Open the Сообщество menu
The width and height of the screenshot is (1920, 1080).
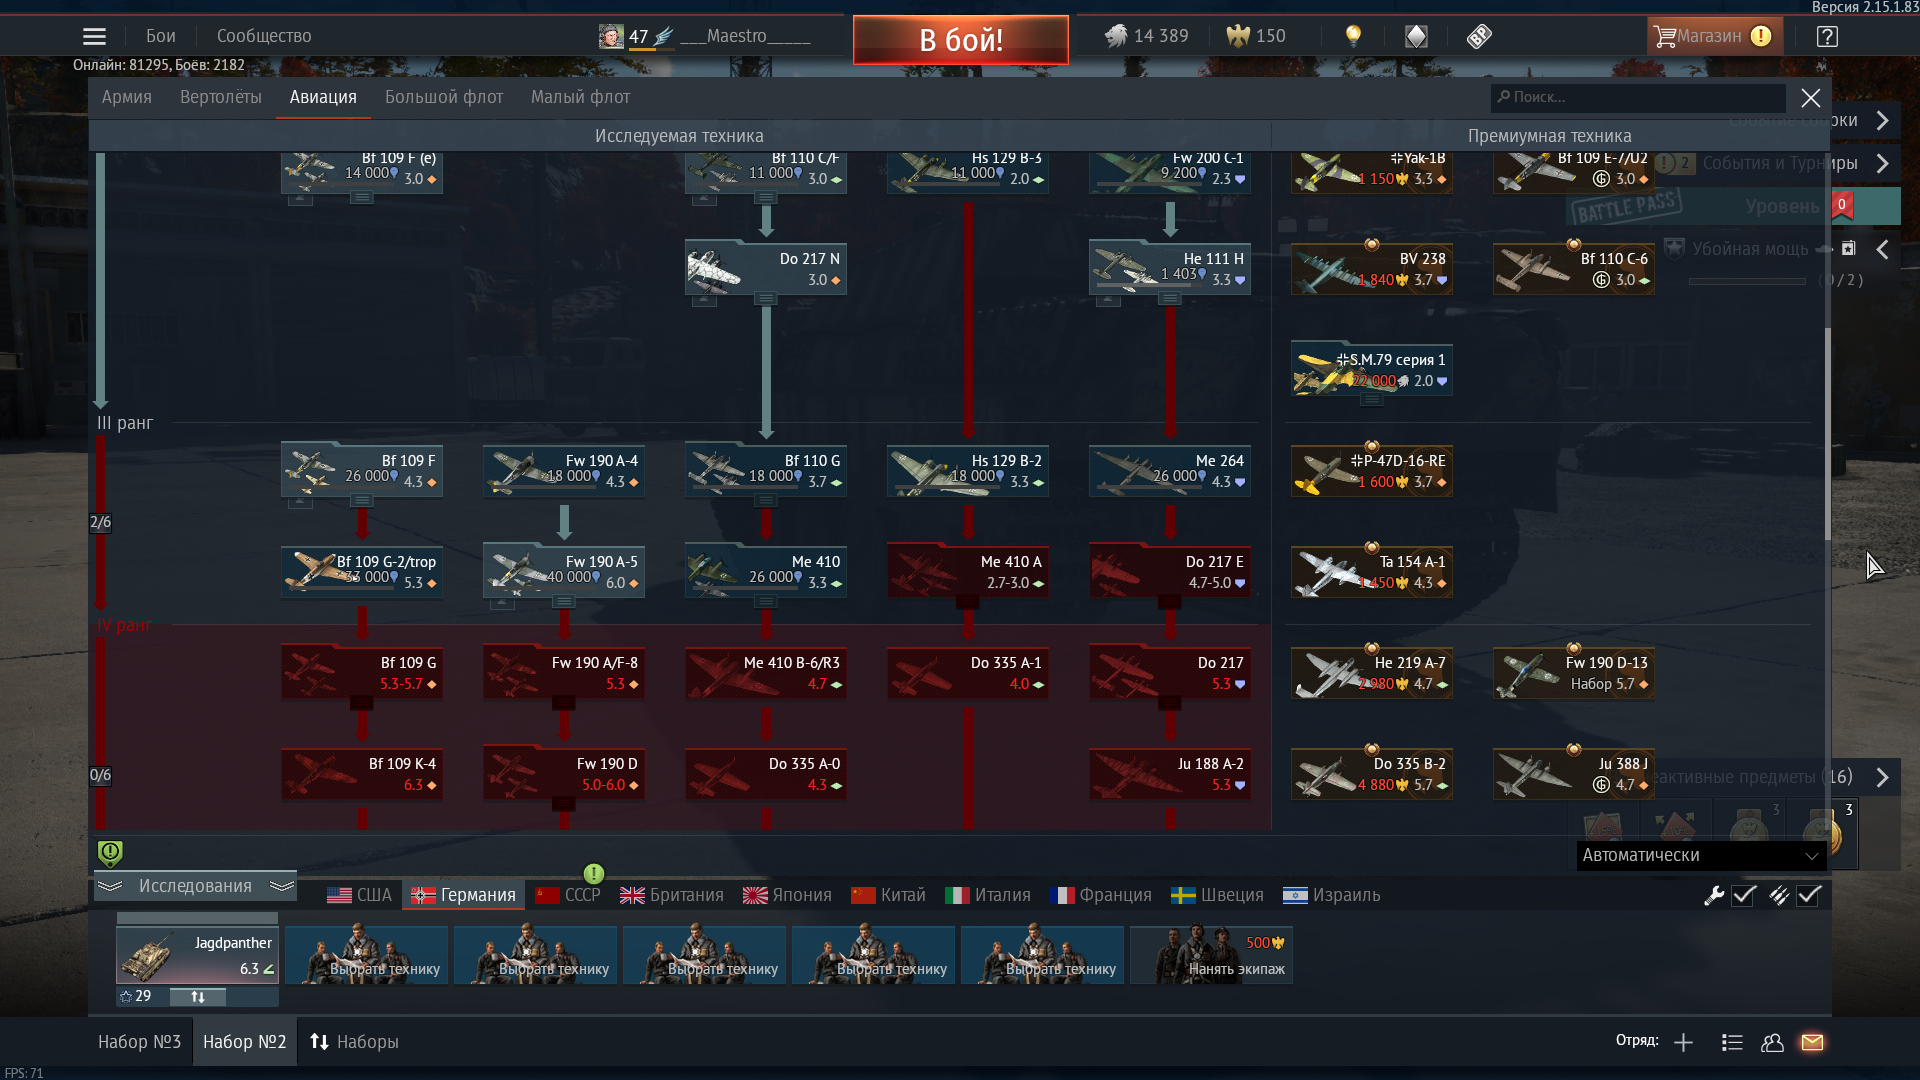click(264, 36)
